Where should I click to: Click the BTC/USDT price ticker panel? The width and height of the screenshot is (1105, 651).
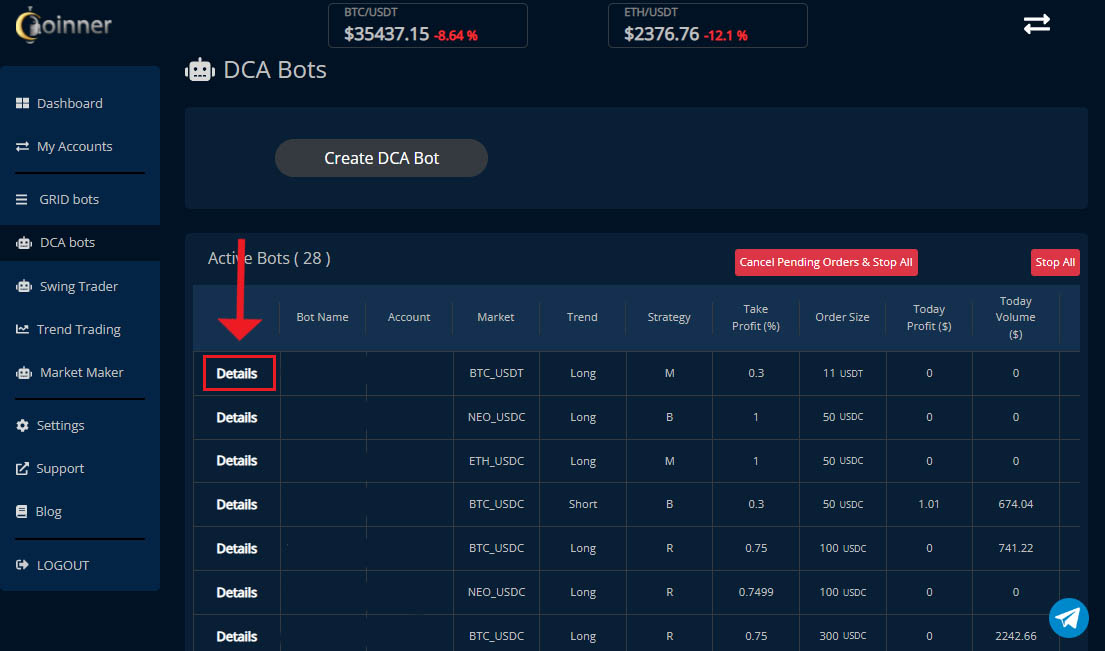coord(427,25)
